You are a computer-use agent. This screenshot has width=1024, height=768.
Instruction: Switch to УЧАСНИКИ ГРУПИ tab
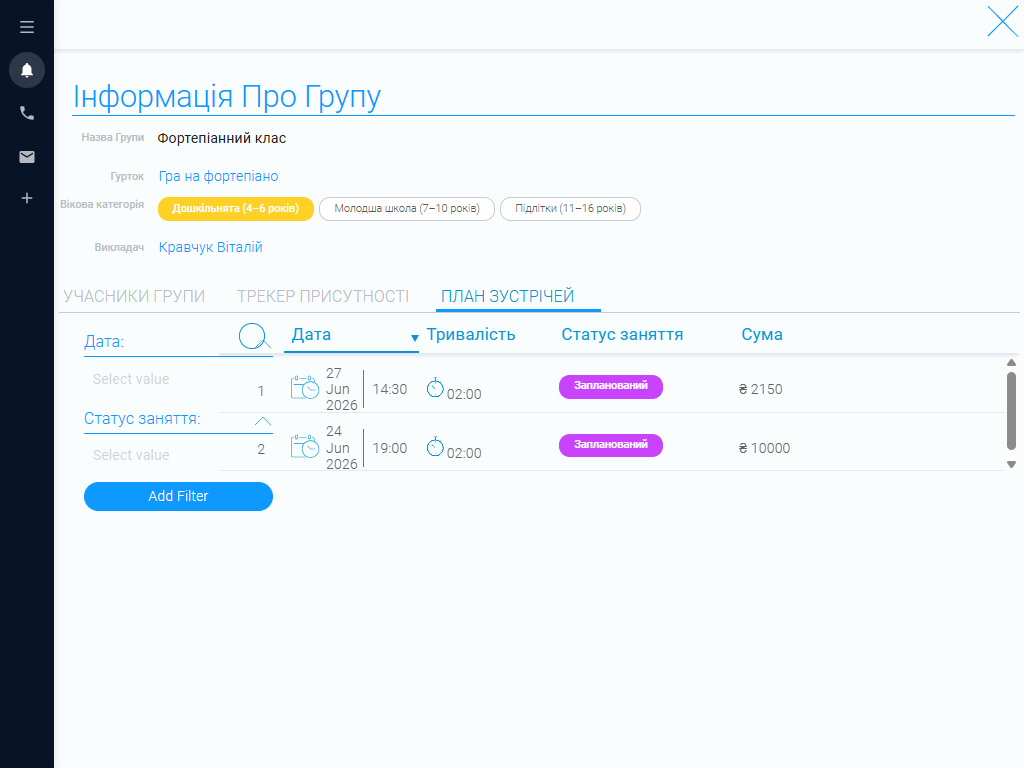[x=134, y=296]
